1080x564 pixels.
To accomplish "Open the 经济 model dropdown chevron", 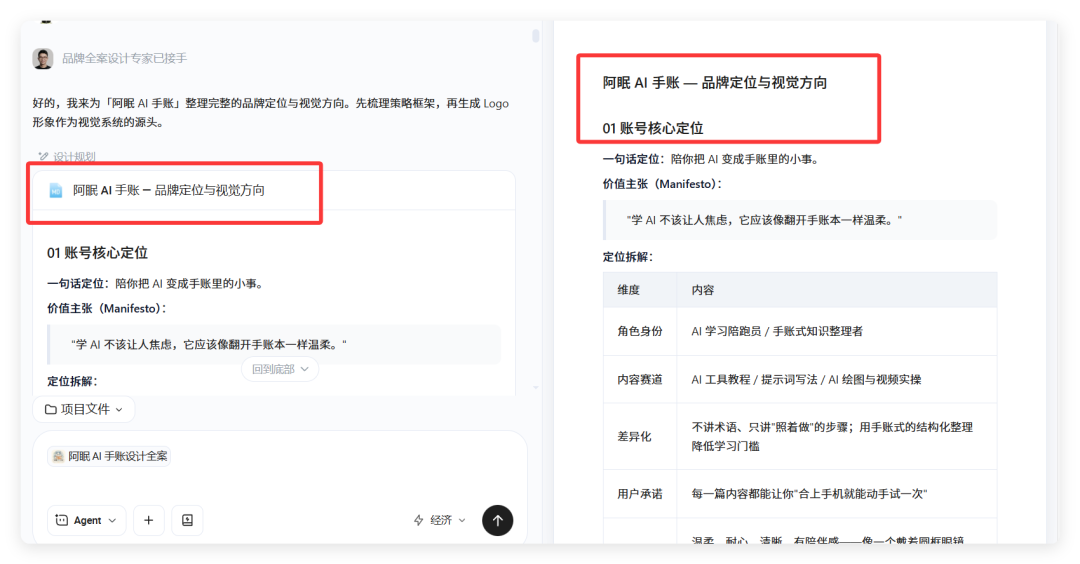I will 462,521.
